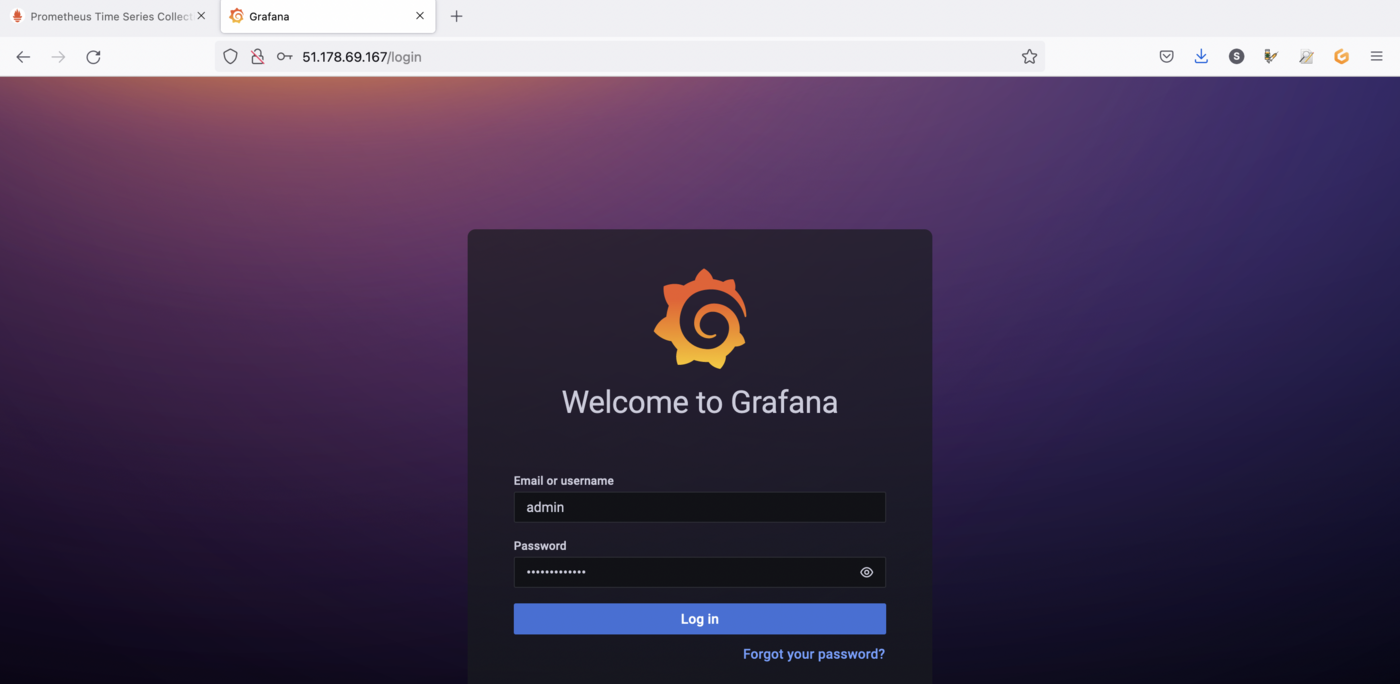Click the key icon in the address bar
The image size is (1400, 684).
coord(284,56)
